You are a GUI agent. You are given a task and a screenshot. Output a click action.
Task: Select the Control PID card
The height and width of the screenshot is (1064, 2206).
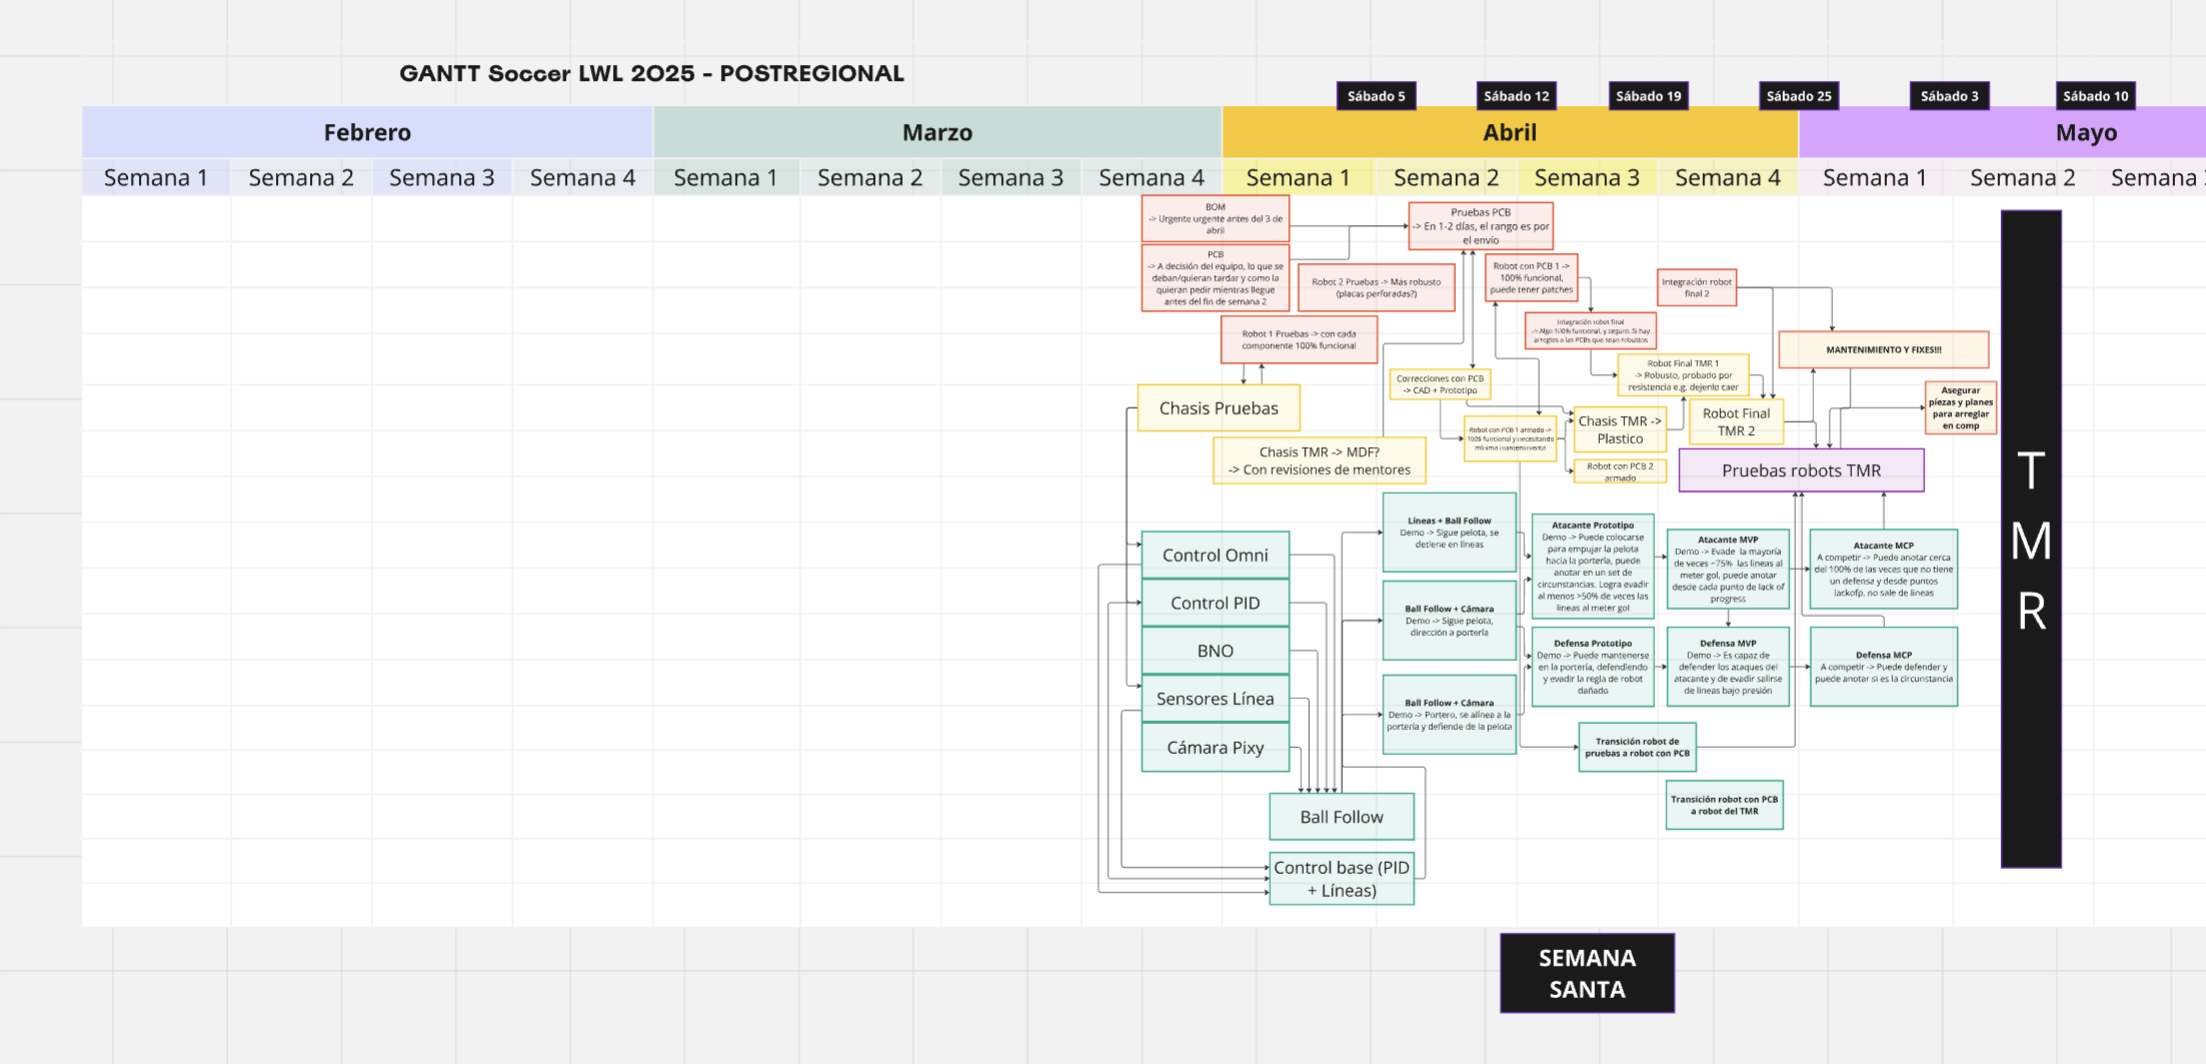pos(1215,603)
